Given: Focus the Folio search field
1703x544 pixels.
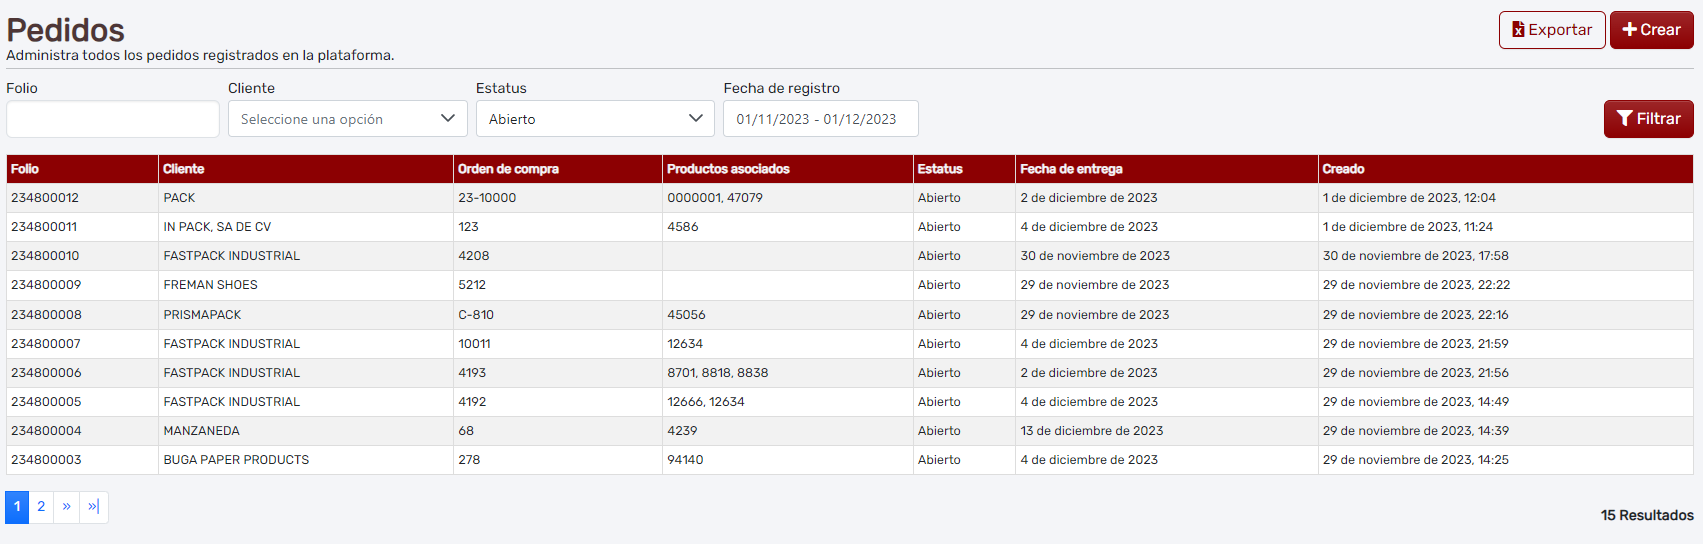Looking at the screenshot, I should coord(113,119).
